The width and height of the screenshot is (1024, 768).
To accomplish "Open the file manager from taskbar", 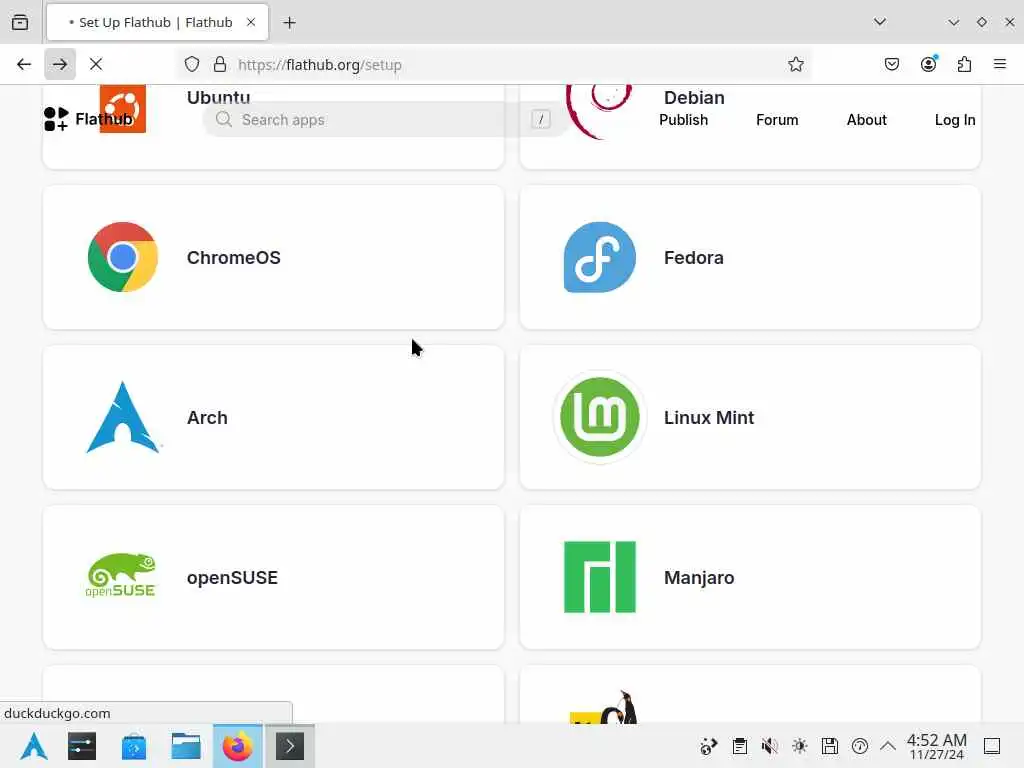I will pyautogui.click(x=186, y=746).
